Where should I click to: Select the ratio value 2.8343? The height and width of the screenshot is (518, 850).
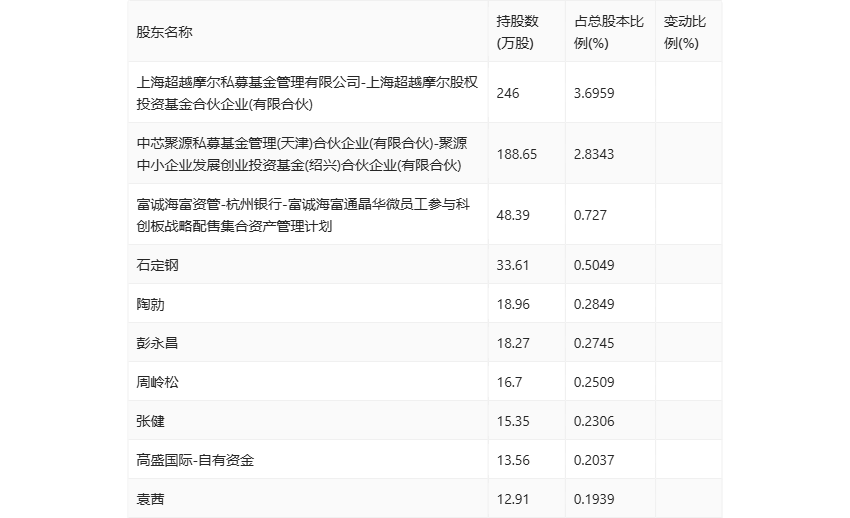(x=594, y=154)
